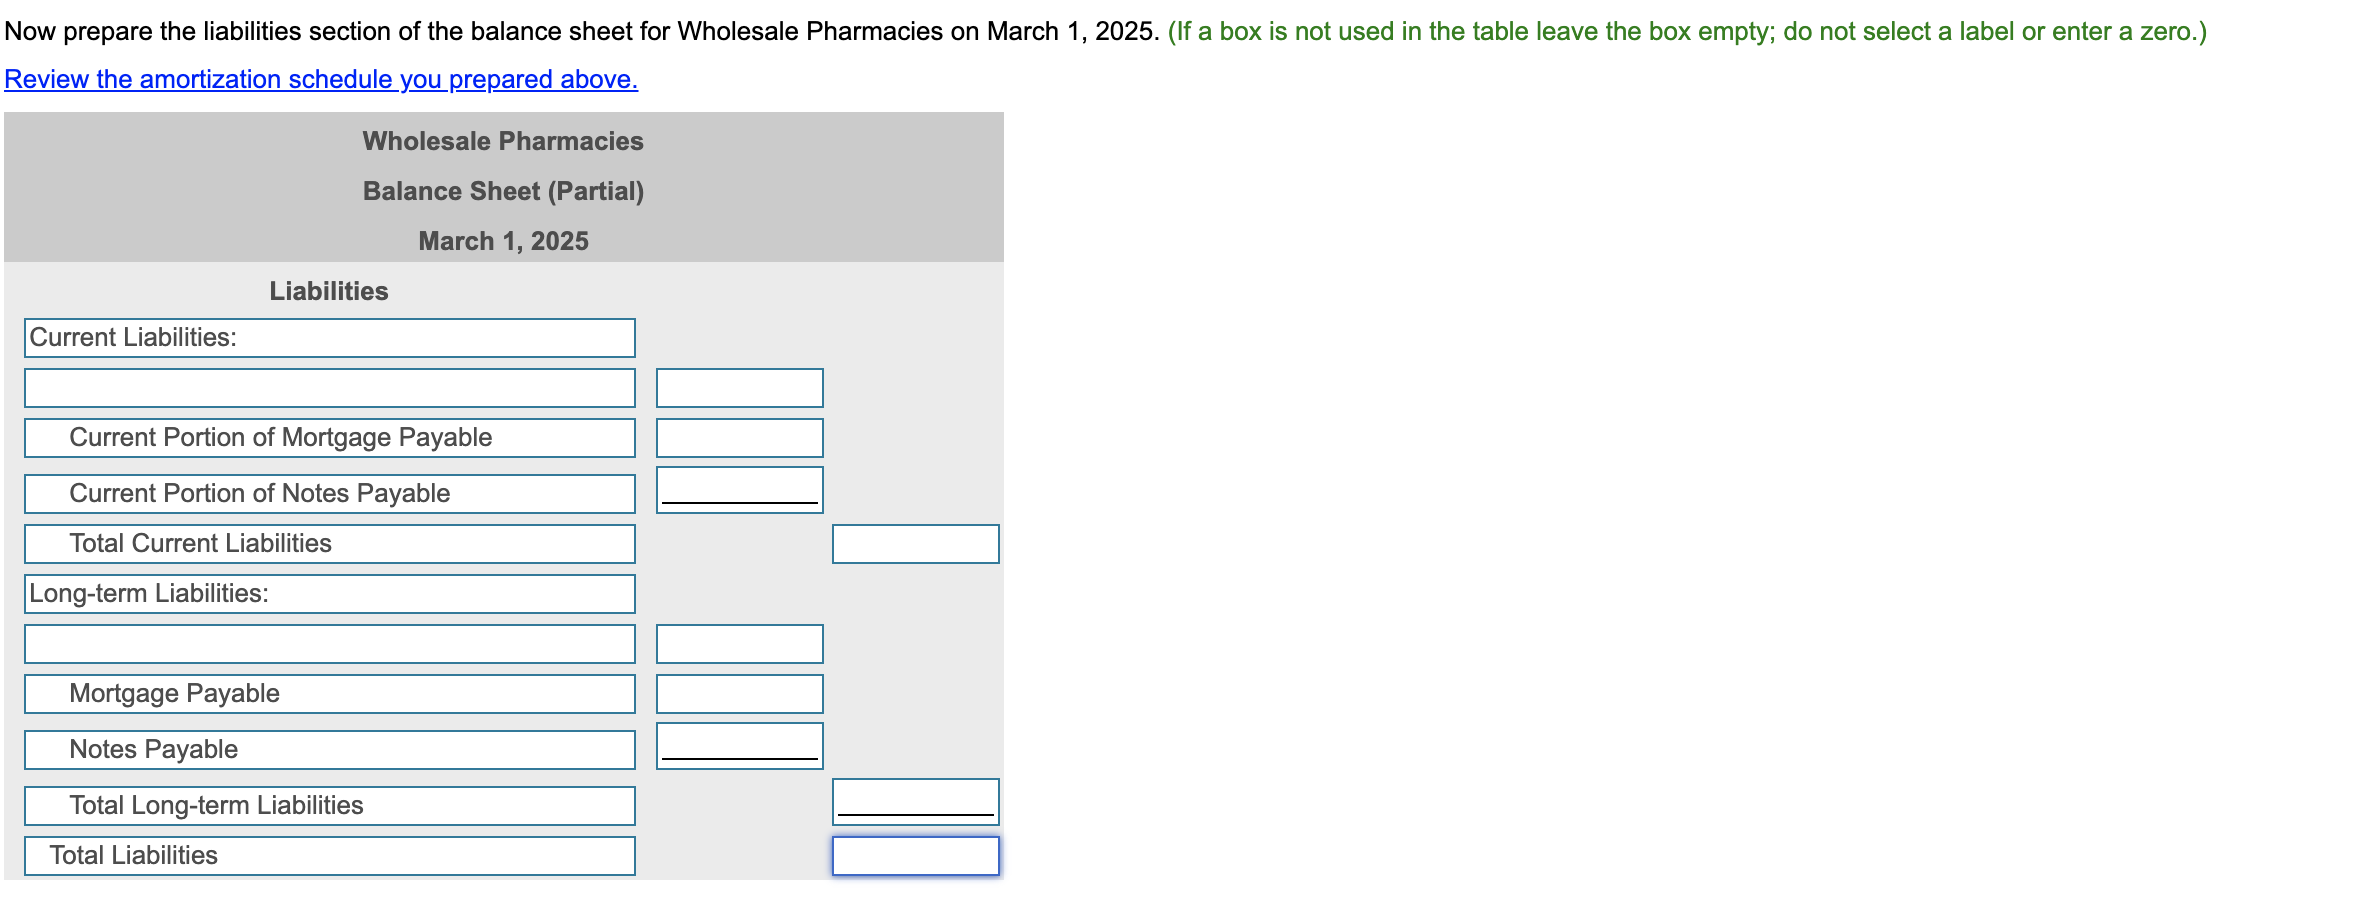Click the amount box beside the empty long-term row
The image size is (2354, 900).
(740, 644)
